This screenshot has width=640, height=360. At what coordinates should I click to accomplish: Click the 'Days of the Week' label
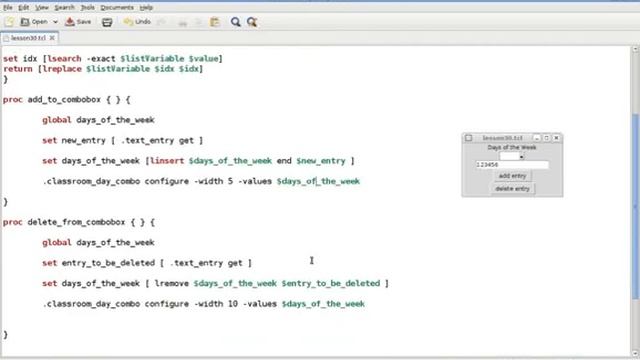click(512, 147)
